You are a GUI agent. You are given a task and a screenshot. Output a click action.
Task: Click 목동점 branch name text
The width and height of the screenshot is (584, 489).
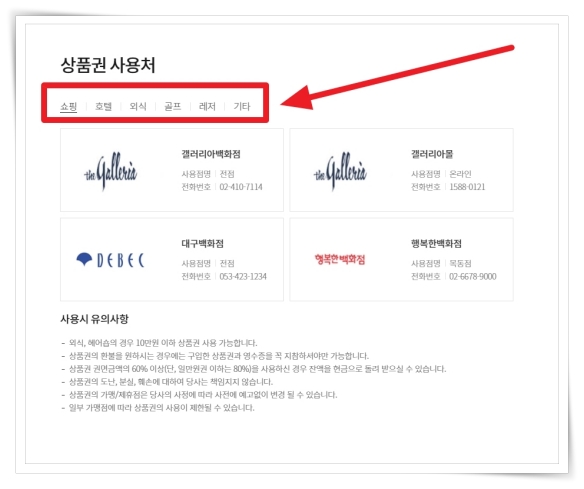[460, 263]
